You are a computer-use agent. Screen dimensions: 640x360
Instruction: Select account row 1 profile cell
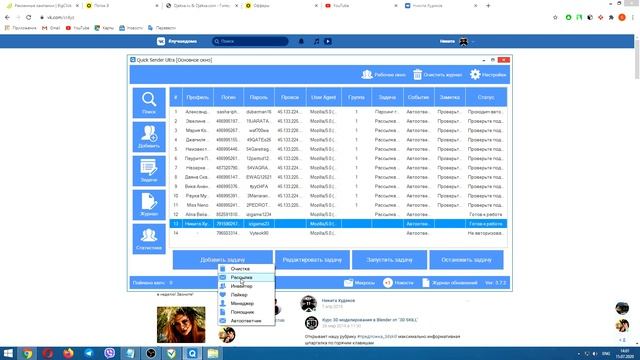(x=198, y=111)
